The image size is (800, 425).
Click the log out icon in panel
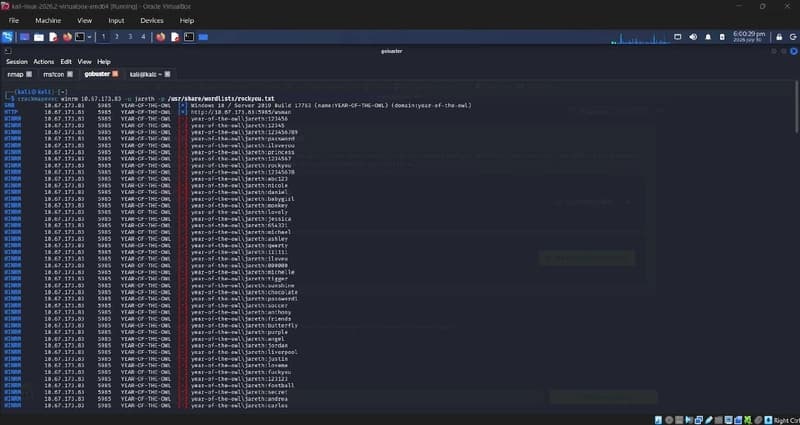click(x=793, y=37)
